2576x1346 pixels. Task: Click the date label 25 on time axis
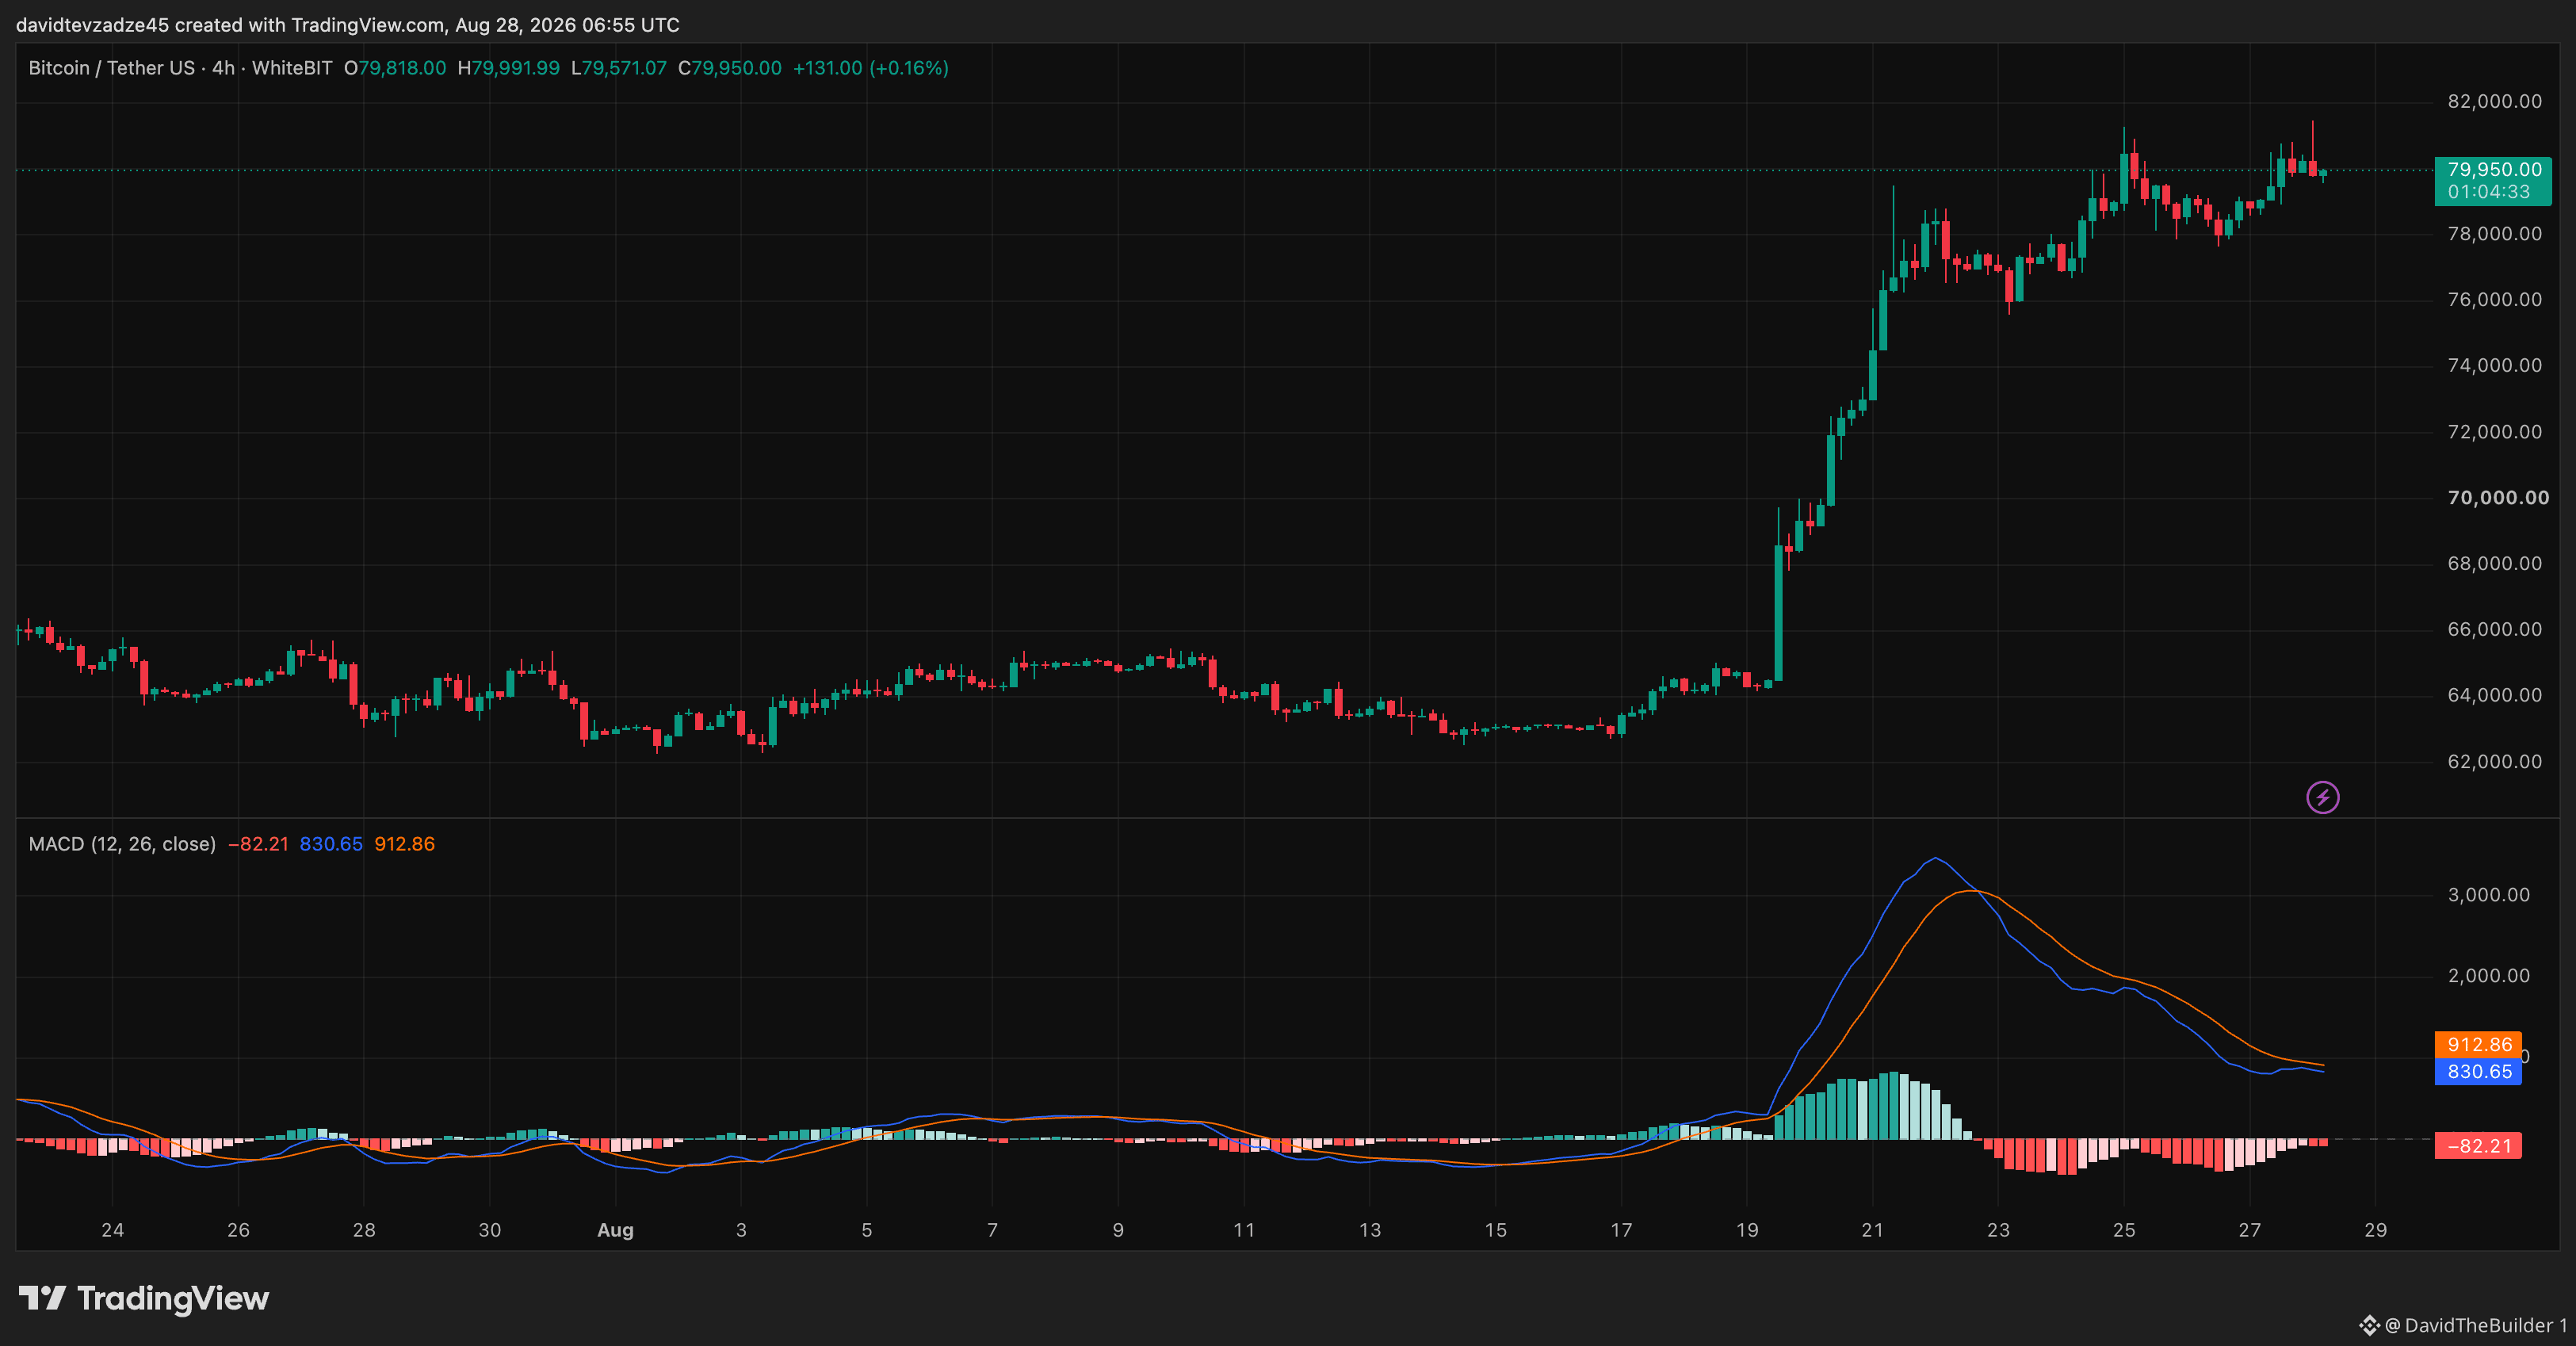[x=2124, y=1230]
